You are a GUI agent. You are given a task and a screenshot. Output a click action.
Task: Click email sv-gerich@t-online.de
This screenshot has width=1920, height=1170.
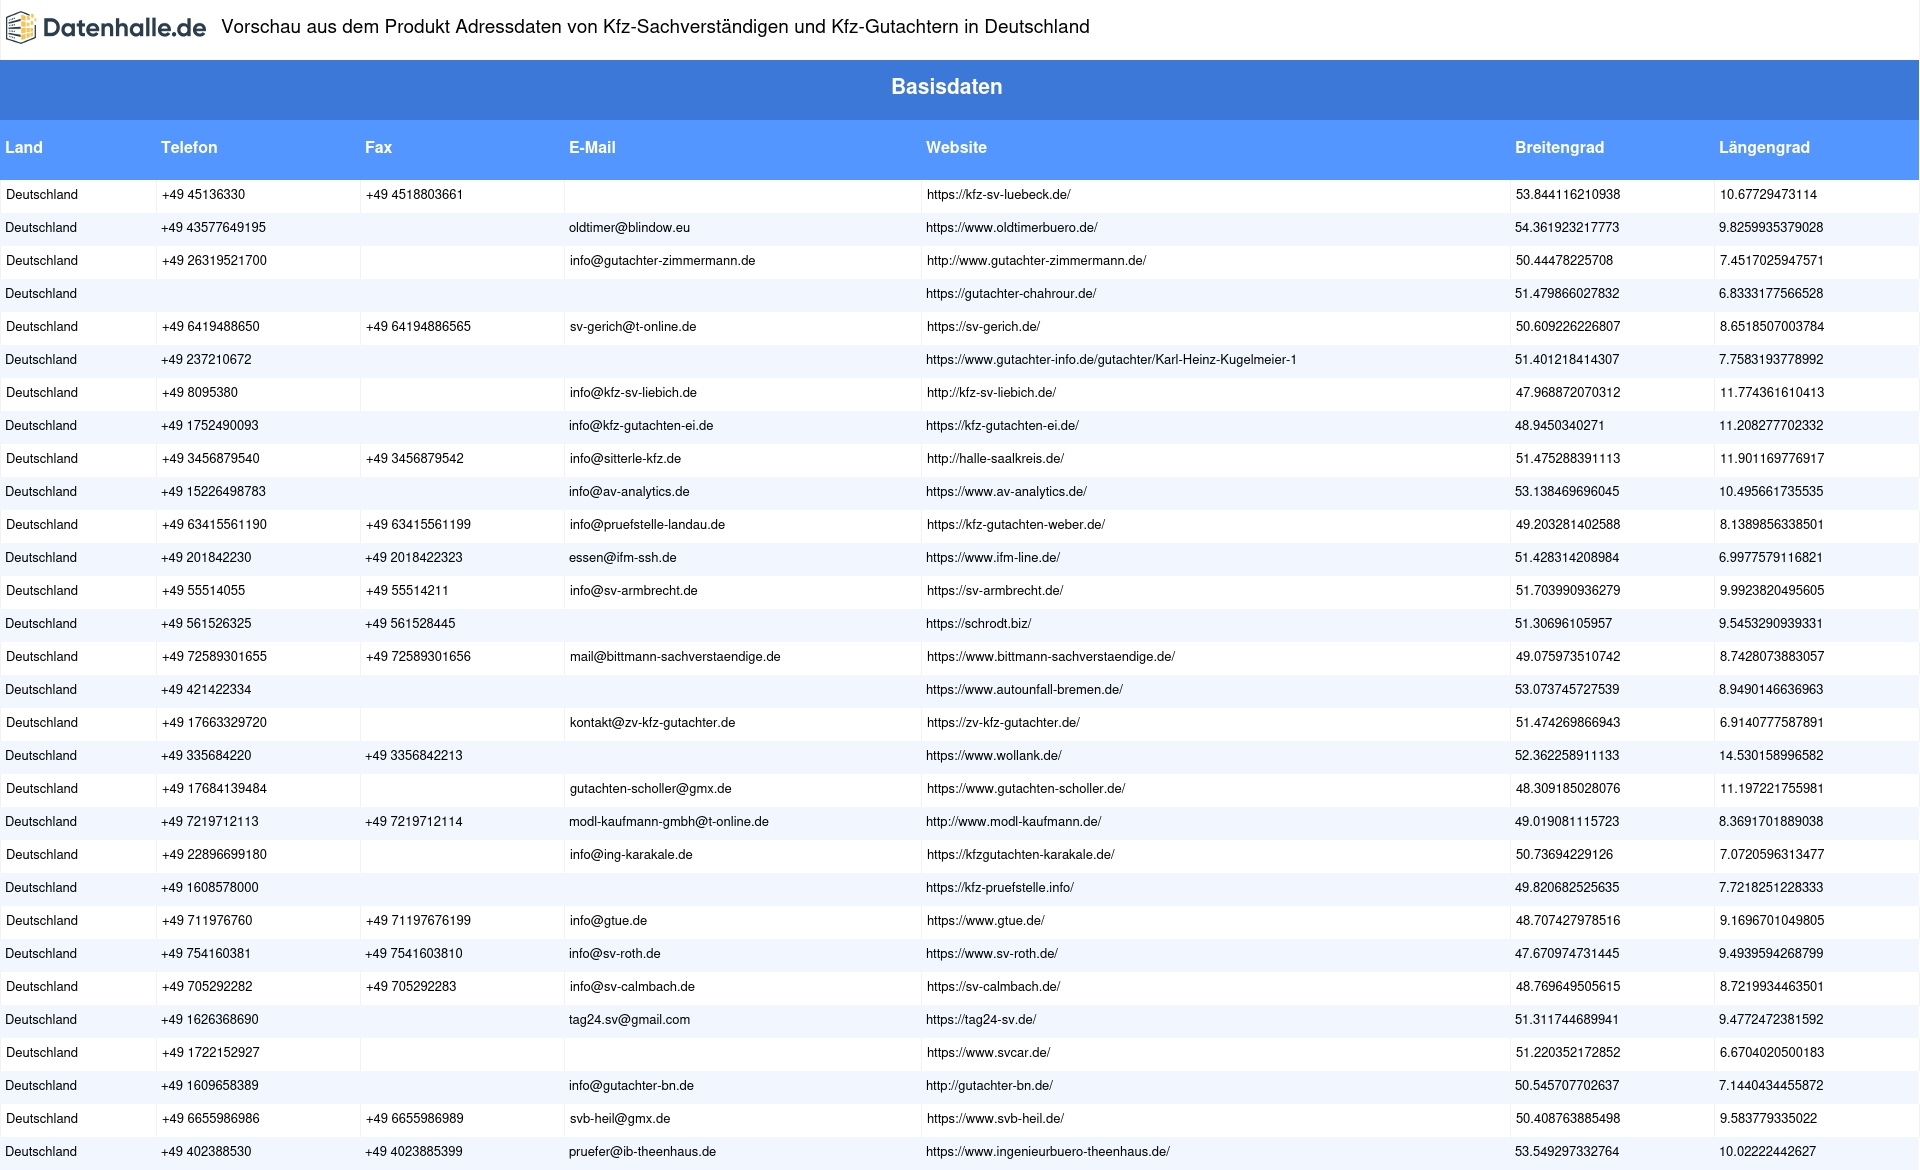pyautogui.click(x=633, y=327)
